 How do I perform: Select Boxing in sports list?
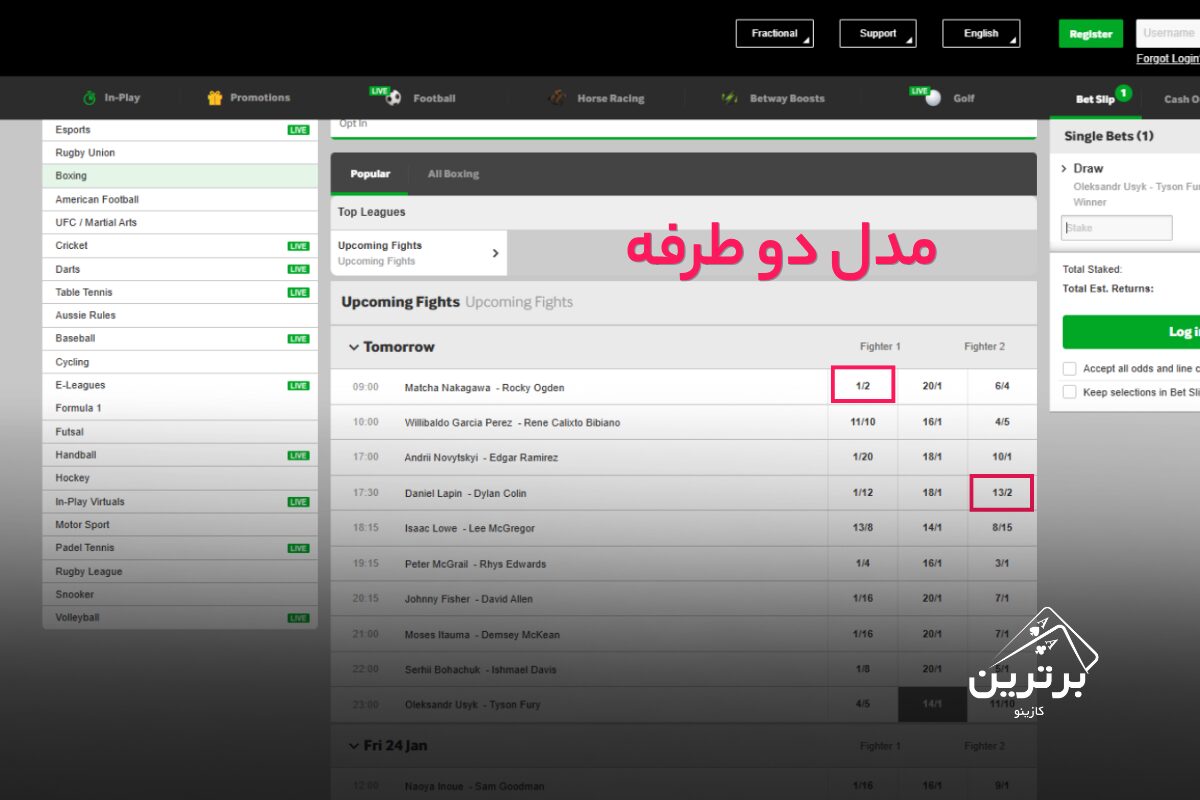coord(180,176)
